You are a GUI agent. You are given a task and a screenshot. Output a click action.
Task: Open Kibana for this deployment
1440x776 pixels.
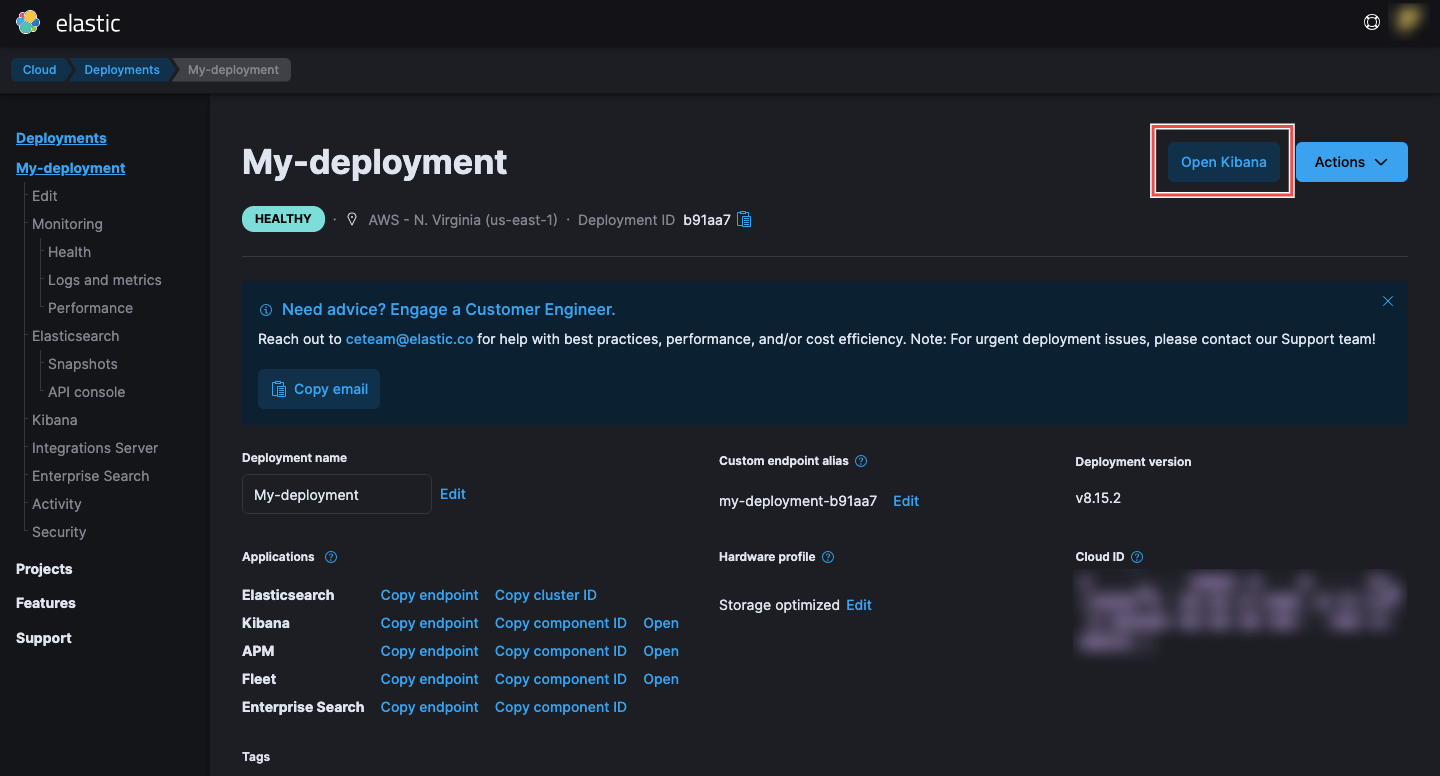[x=1223, y=161]
